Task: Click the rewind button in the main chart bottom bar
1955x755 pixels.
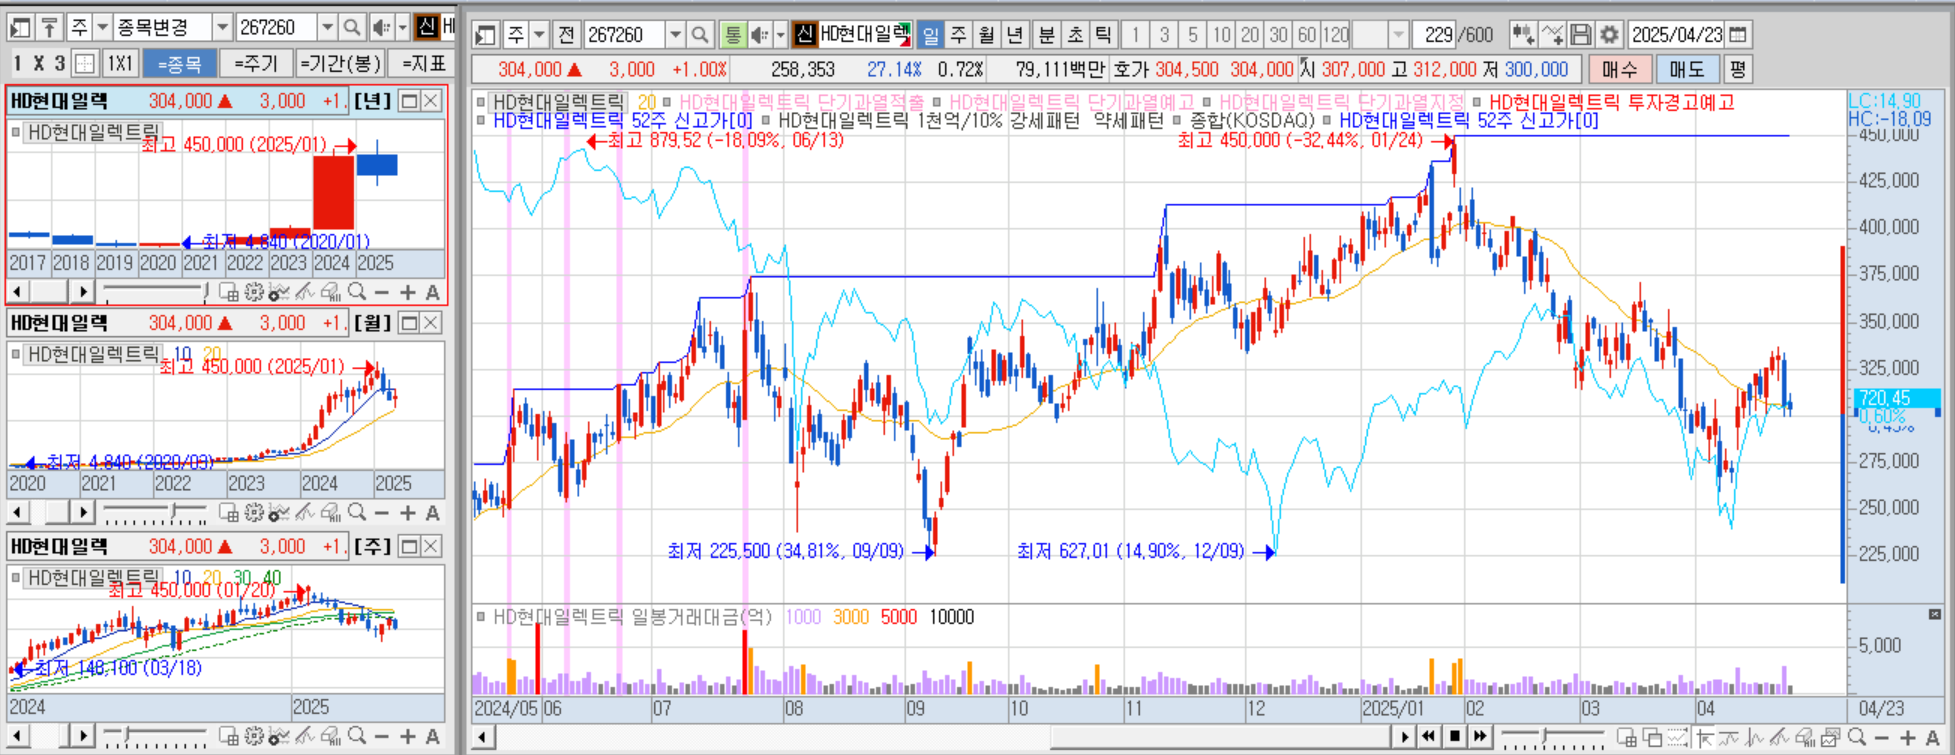Action: point(1430,737)
